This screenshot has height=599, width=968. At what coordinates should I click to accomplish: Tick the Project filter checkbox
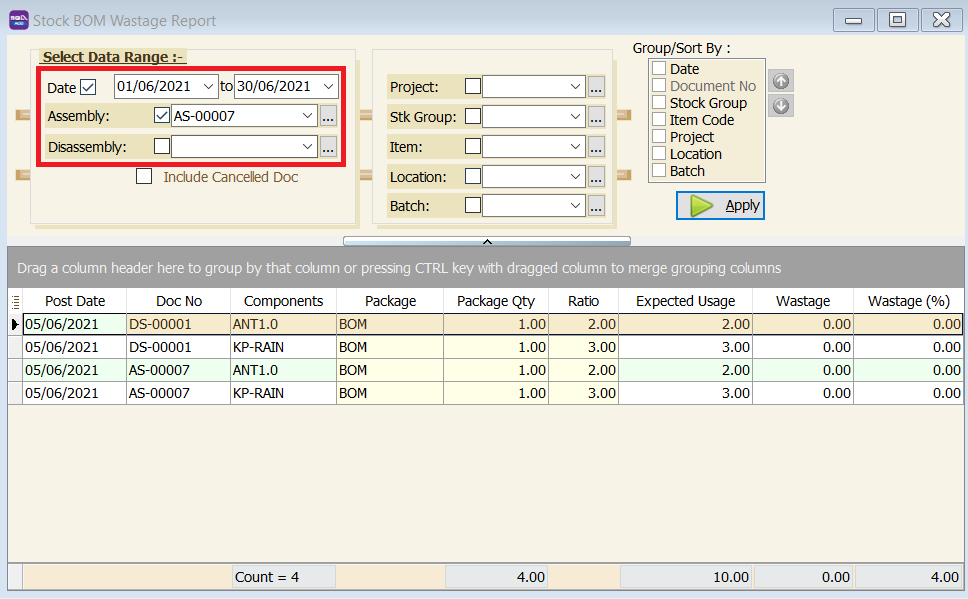pyautogui.click(x=471, y=86)
